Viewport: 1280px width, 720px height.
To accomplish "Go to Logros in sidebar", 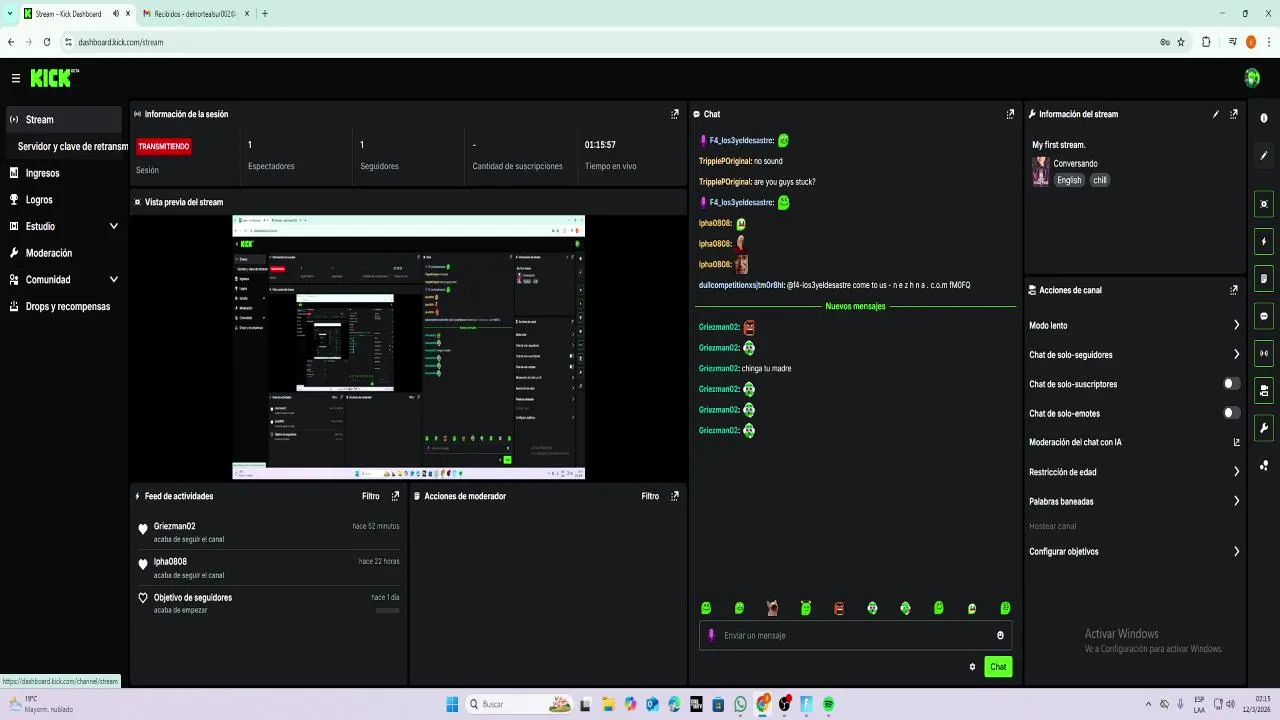I will tap(64, 200).
